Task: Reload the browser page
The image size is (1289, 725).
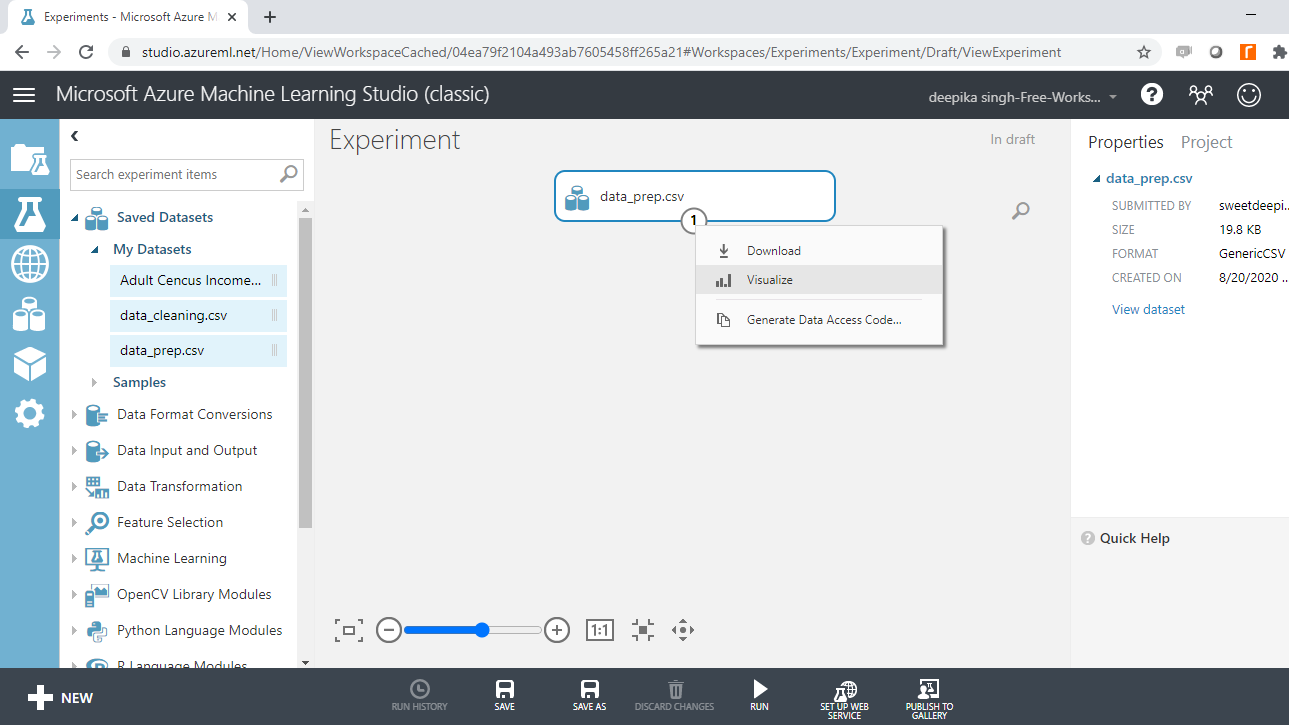Action: point(86,52)
